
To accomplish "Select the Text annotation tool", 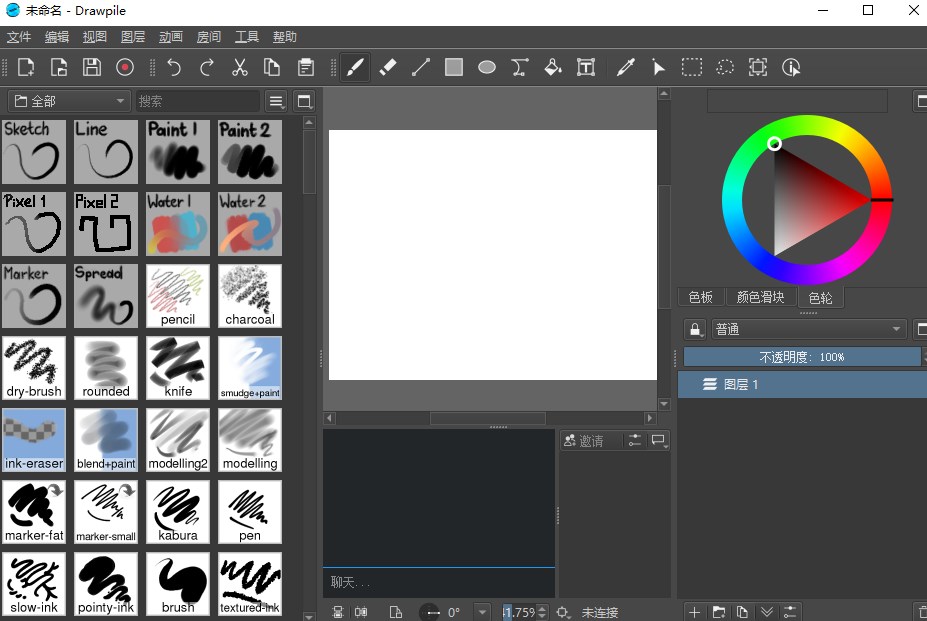I will (585, 67).
